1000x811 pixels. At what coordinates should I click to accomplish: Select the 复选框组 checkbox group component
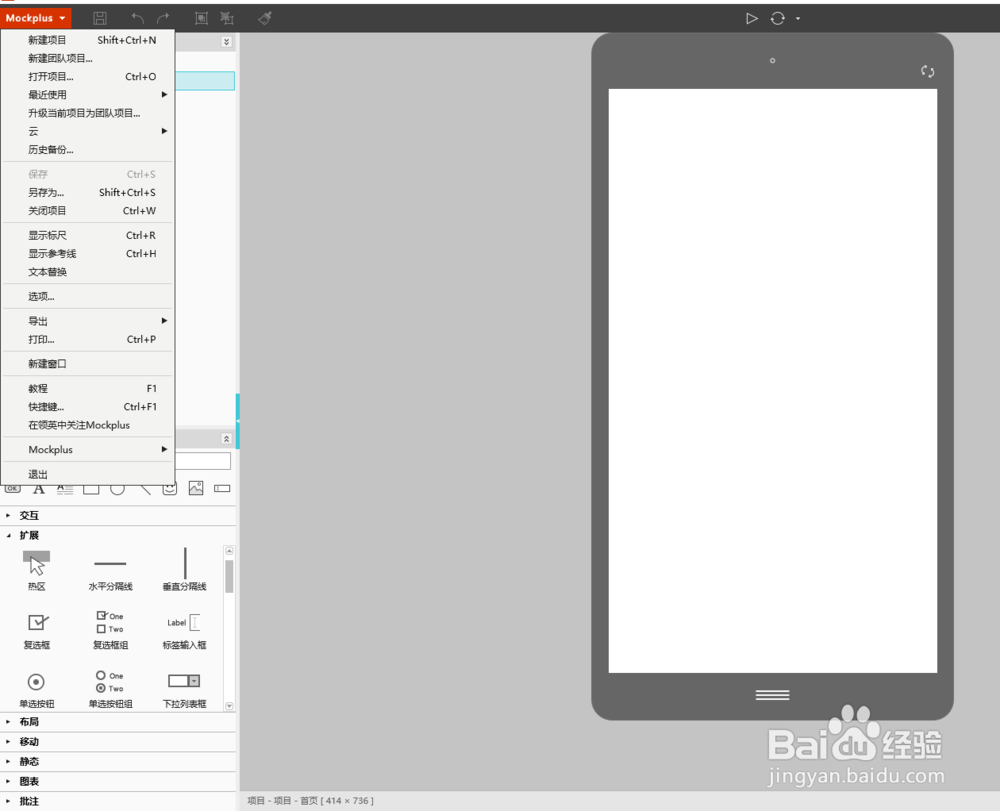pos(110,631)
